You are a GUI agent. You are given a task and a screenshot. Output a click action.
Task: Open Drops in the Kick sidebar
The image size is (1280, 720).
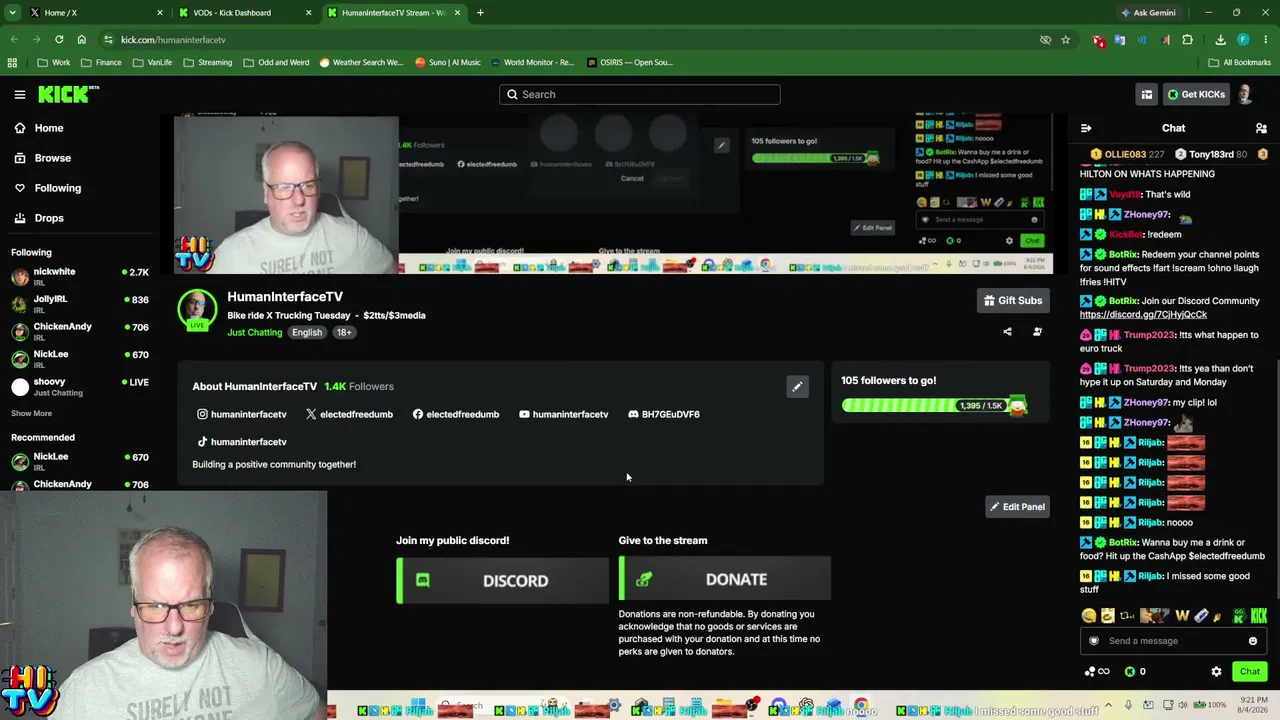click(x=39, y=218)
